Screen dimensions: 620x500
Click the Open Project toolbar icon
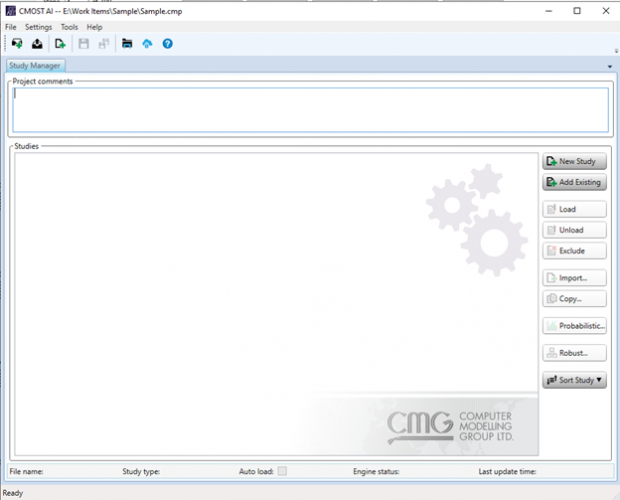click(x=37, y=43)
